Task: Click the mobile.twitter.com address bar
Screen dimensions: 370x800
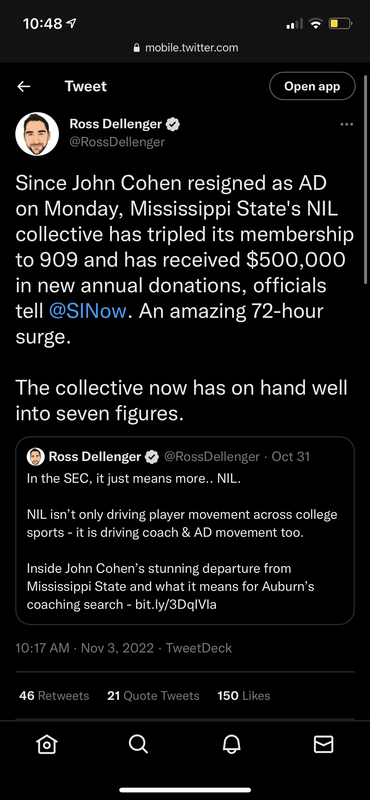Action: tap(185, 48)
